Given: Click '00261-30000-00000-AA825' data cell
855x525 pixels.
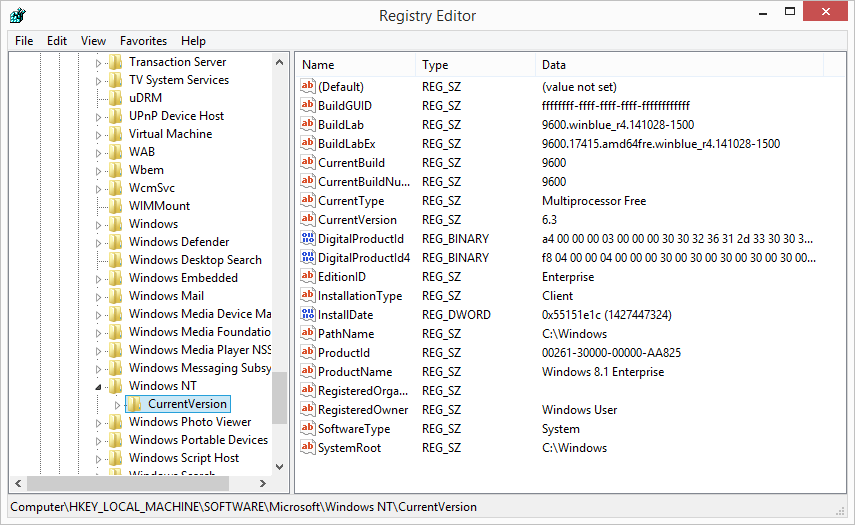Looking at the screenshot, I should (x=611, y=353).
